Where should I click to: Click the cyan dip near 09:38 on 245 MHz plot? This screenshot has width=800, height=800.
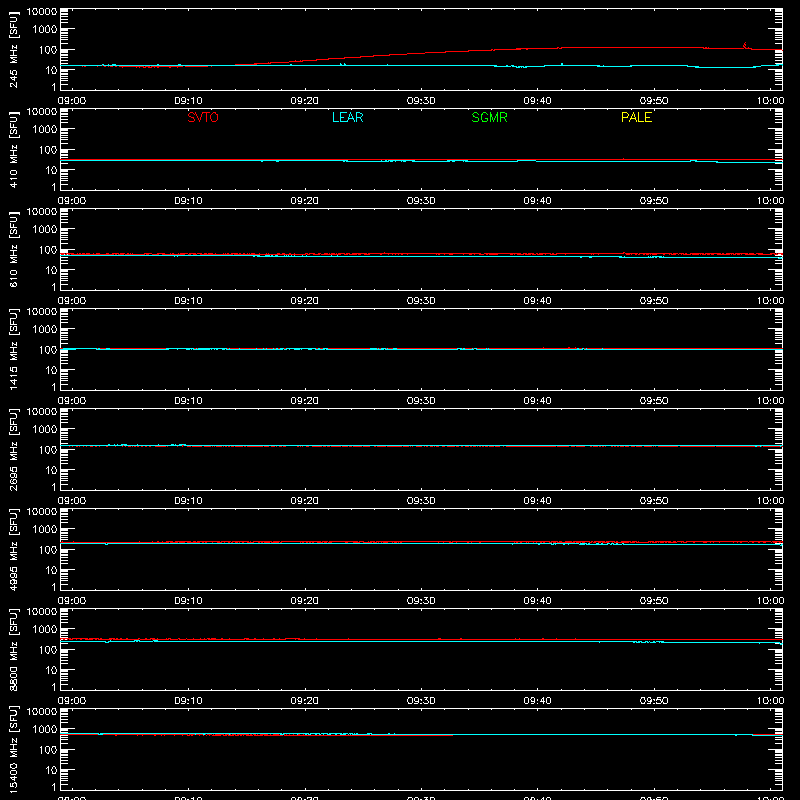[519, 66]
